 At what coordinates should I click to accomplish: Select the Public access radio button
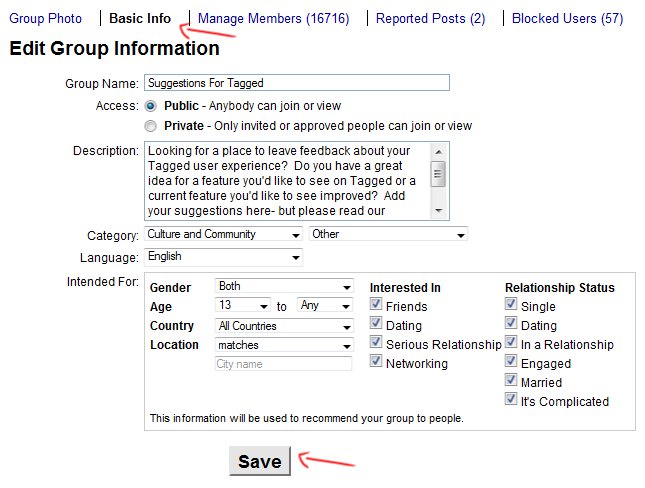[x=151, y=106]
